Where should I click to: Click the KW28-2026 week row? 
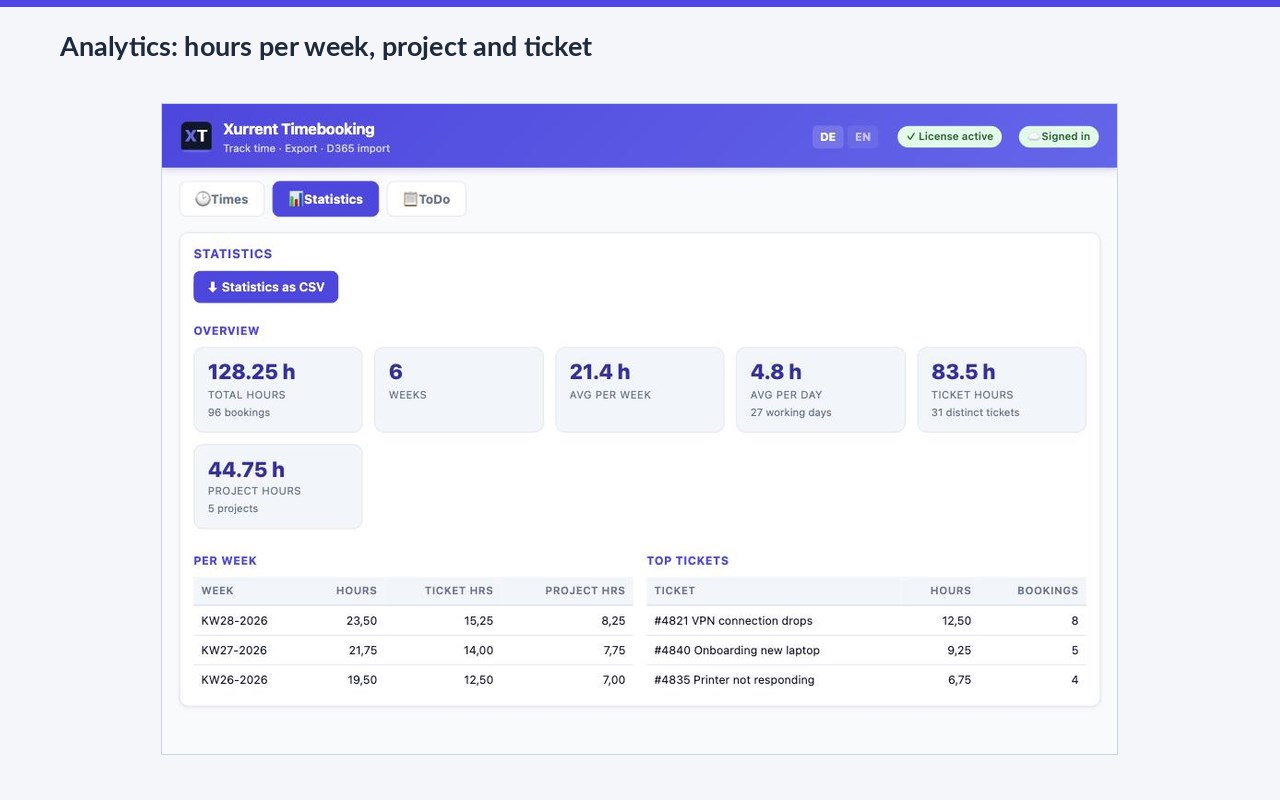(x=413, y=621)
